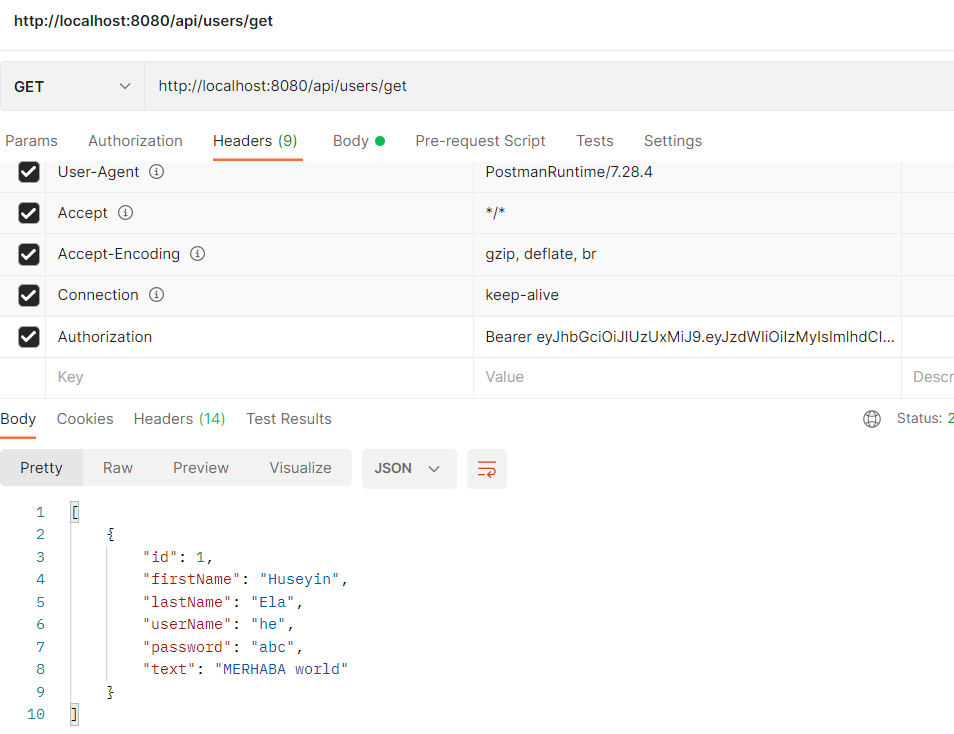Click the "MERHABA world" text value
Screen dimensions: 954x734
point(281,669)
